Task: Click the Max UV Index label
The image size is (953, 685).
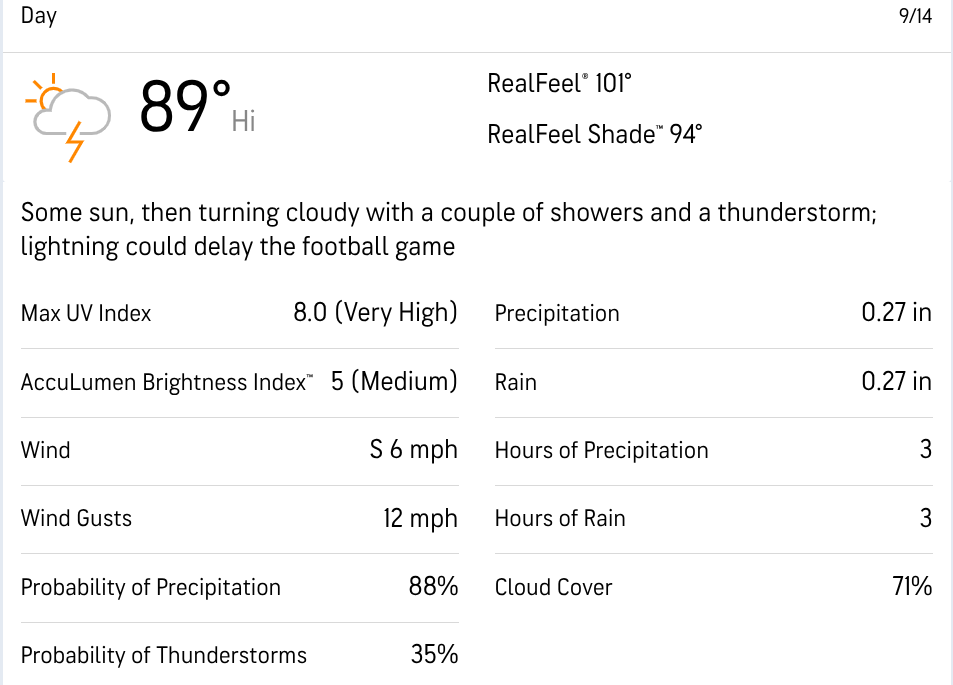Action: point(86,314)
